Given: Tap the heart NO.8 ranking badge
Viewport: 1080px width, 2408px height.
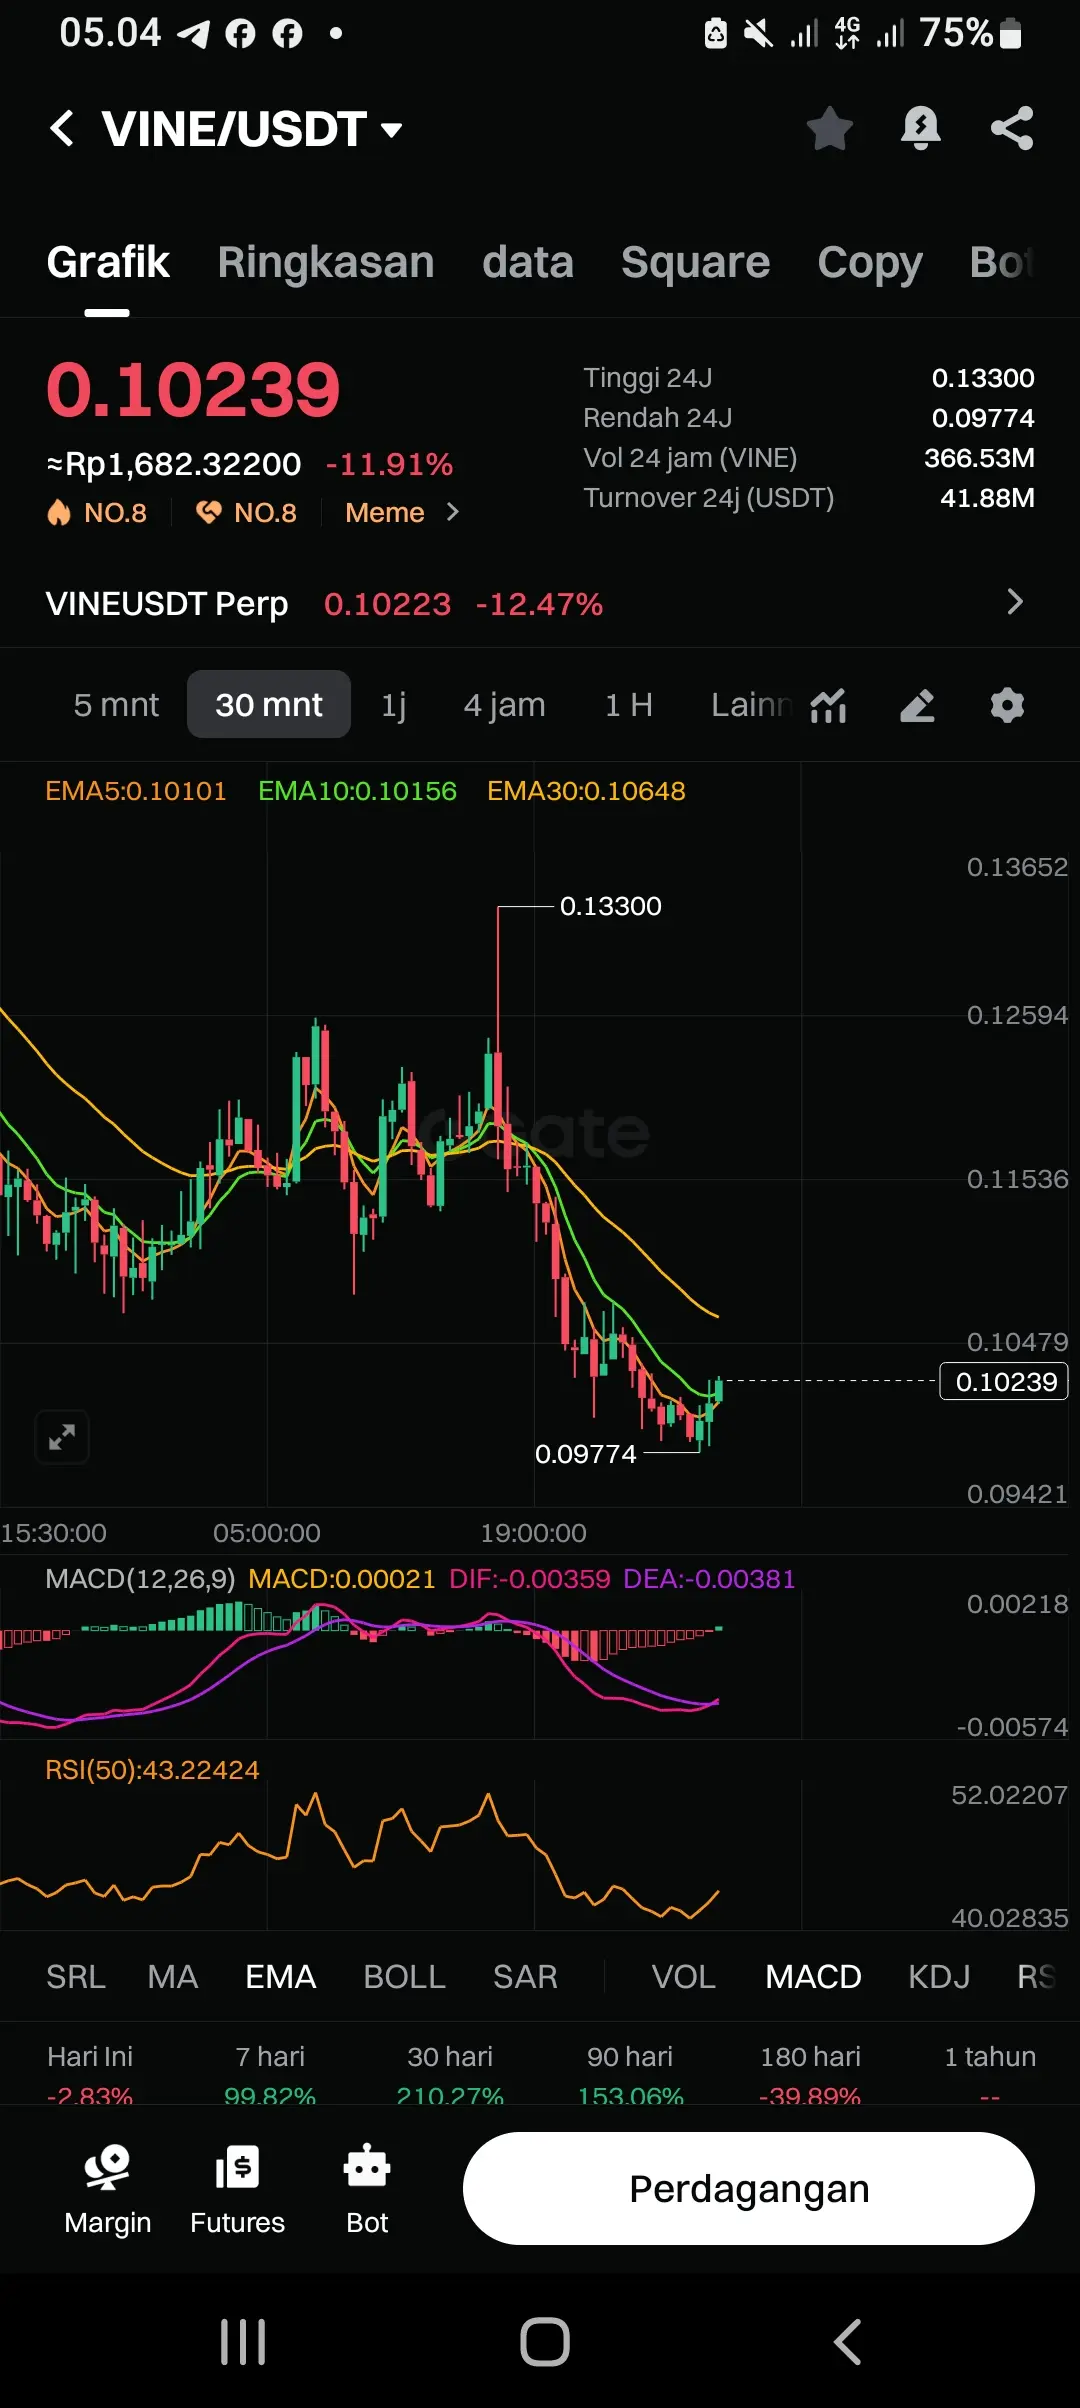Looking at the screenshot, I should coord(246,513).
